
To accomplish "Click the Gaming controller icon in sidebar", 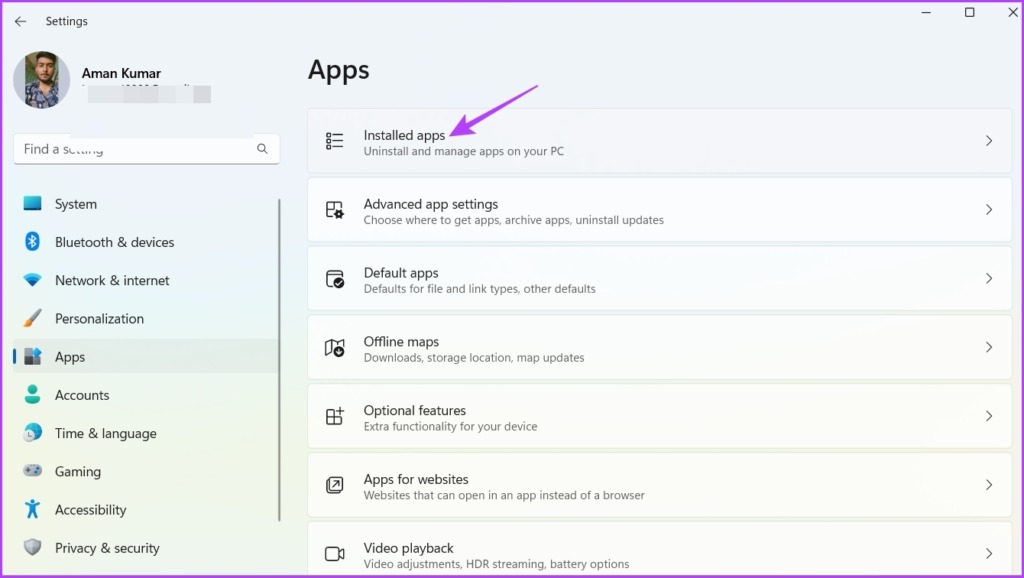I will [31, 471].
